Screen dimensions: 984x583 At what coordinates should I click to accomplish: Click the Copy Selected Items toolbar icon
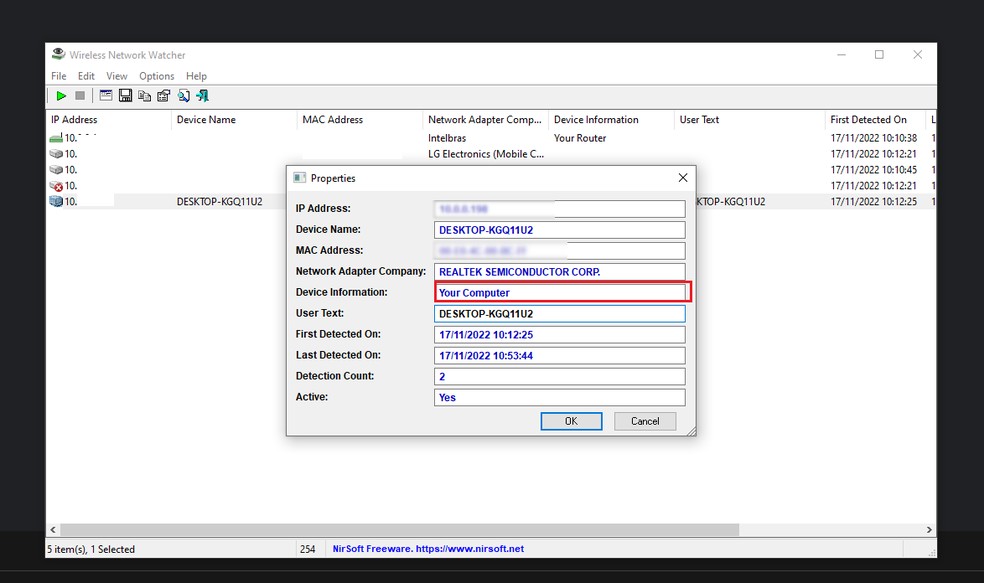[145, 96]
